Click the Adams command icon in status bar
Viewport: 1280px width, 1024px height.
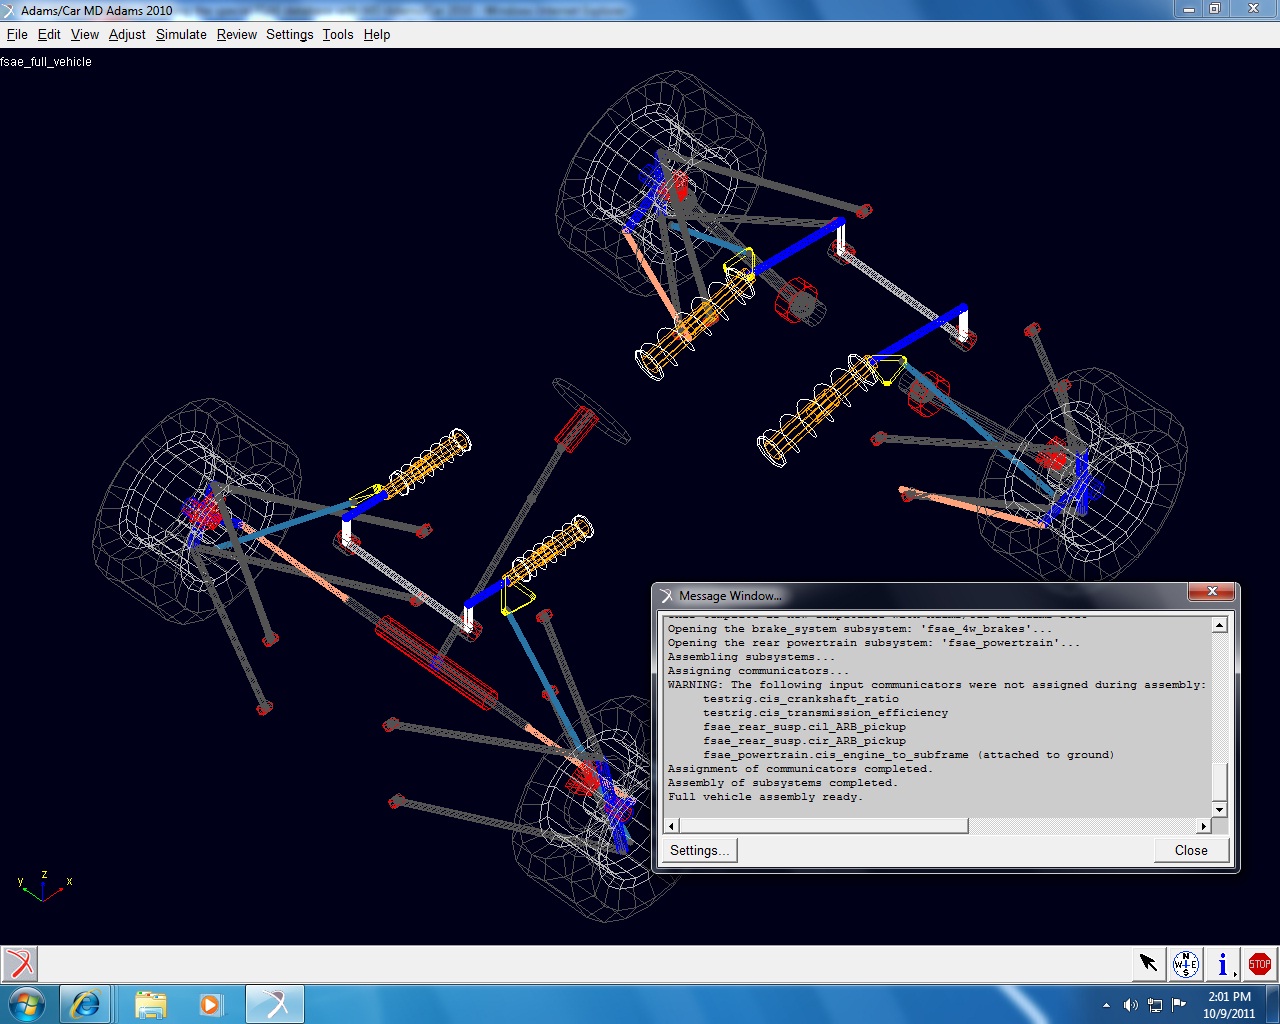coord(19,964)
